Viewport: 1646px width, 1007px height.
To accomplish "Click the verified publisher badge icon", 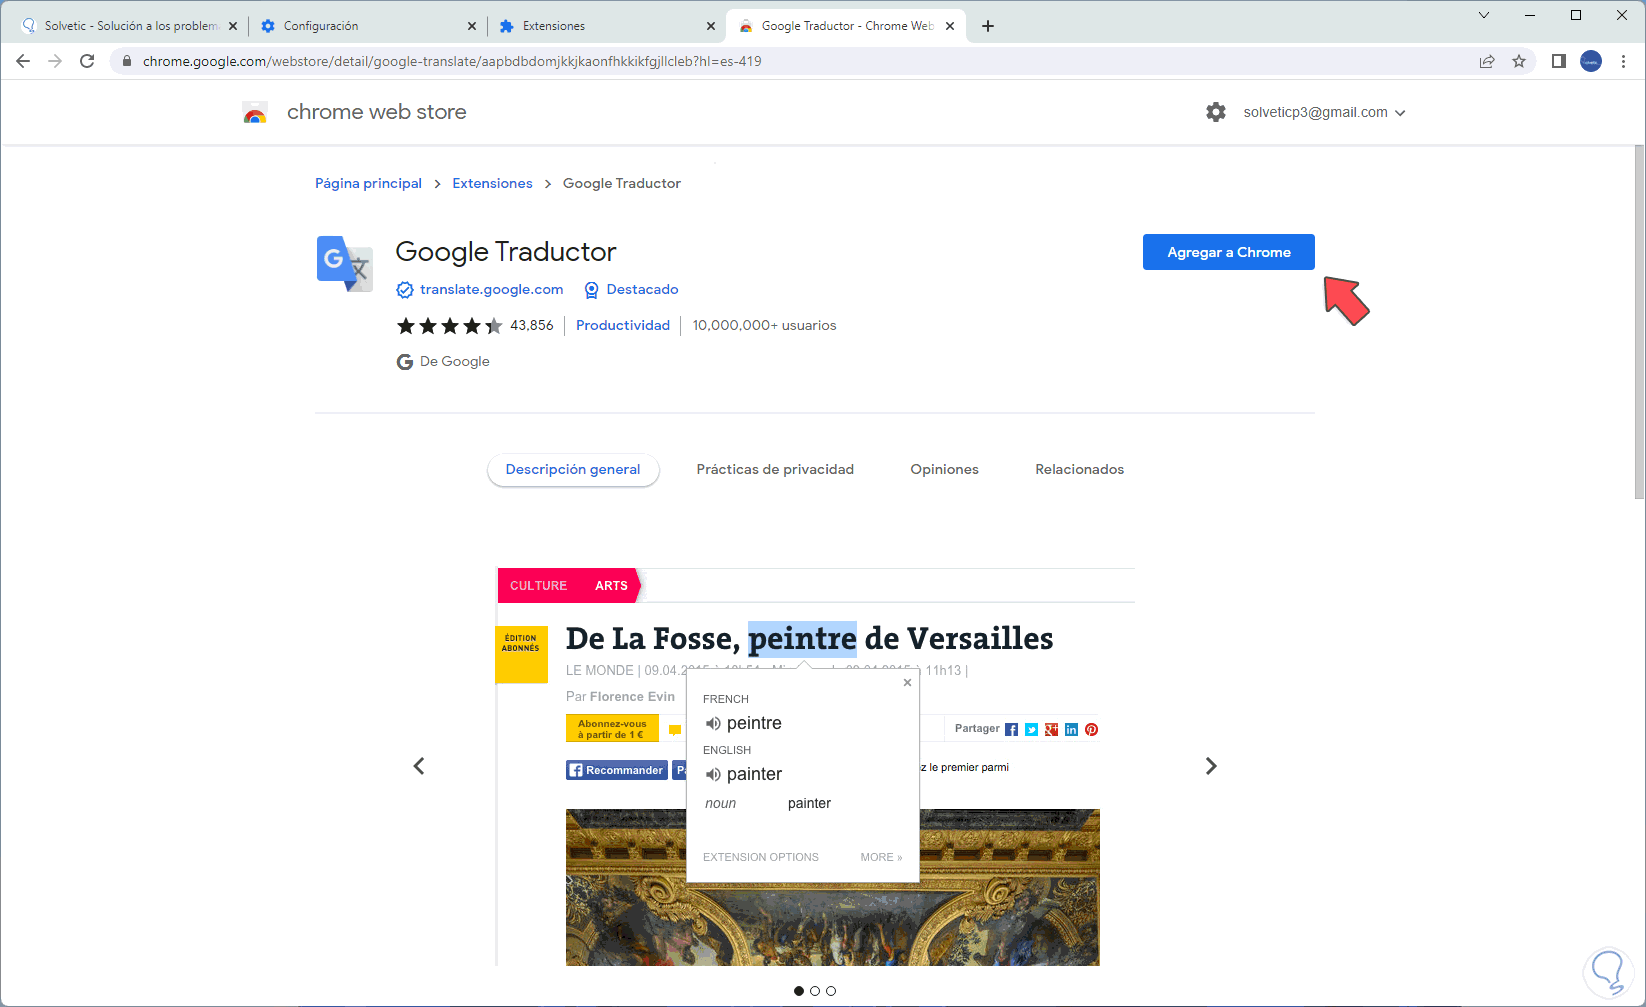I will [x=405, y=290].
